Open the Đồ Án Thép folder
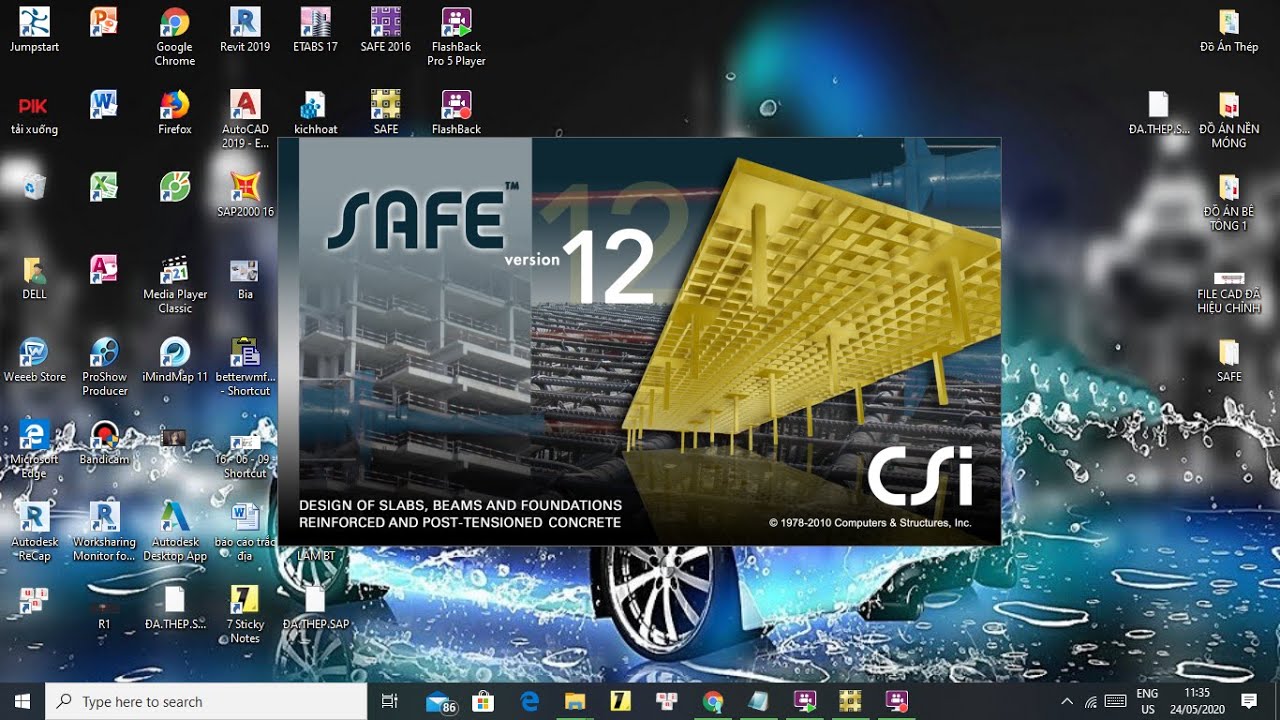Viewport: 1280px width, 720px height. point(1229,30)
